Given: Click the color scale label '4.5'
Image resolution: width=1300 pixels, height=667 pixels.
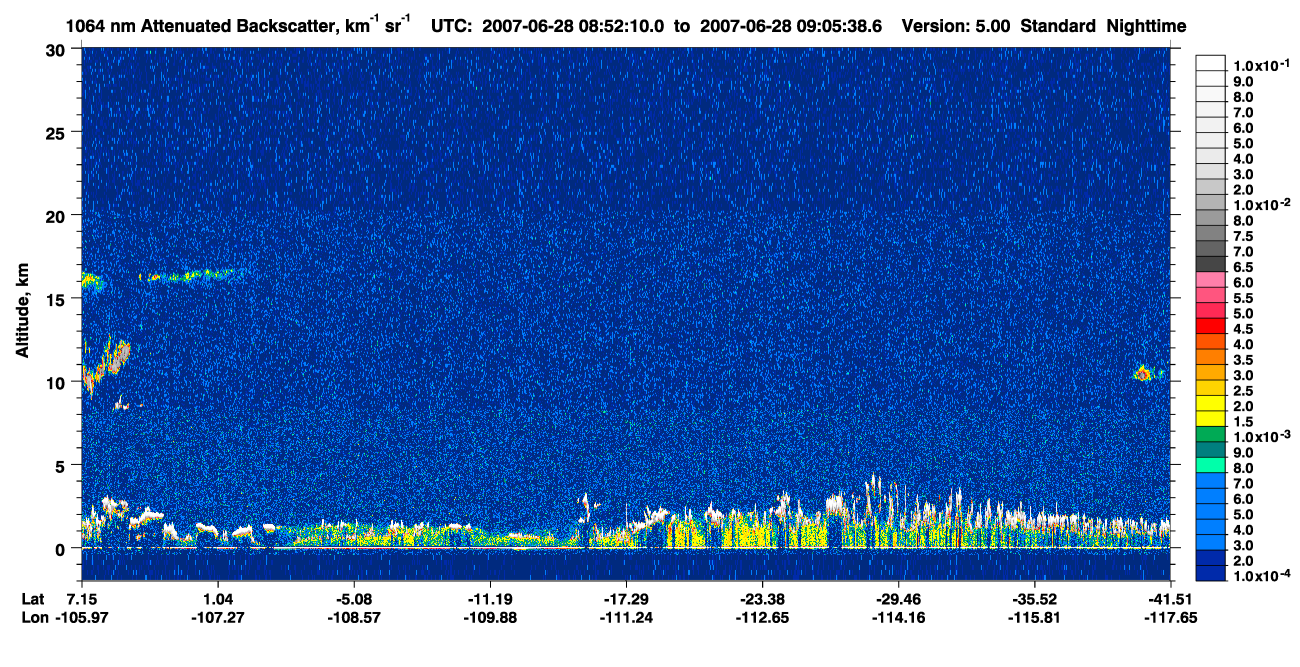Looking at the screenshot, I should click(x=1244, y=329).
